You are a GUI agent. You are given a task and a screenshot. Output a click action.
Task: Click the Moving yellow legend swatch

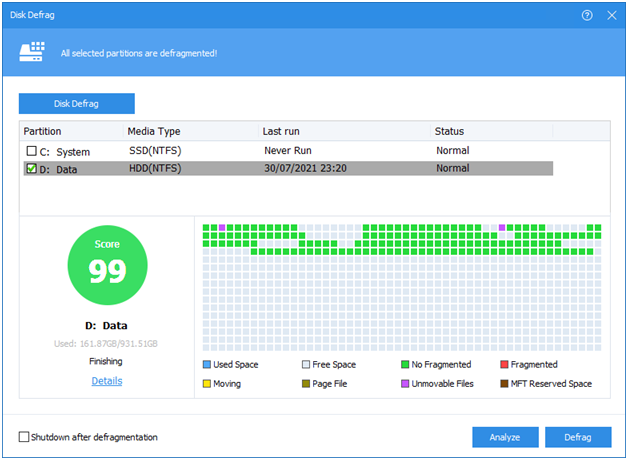207,383
